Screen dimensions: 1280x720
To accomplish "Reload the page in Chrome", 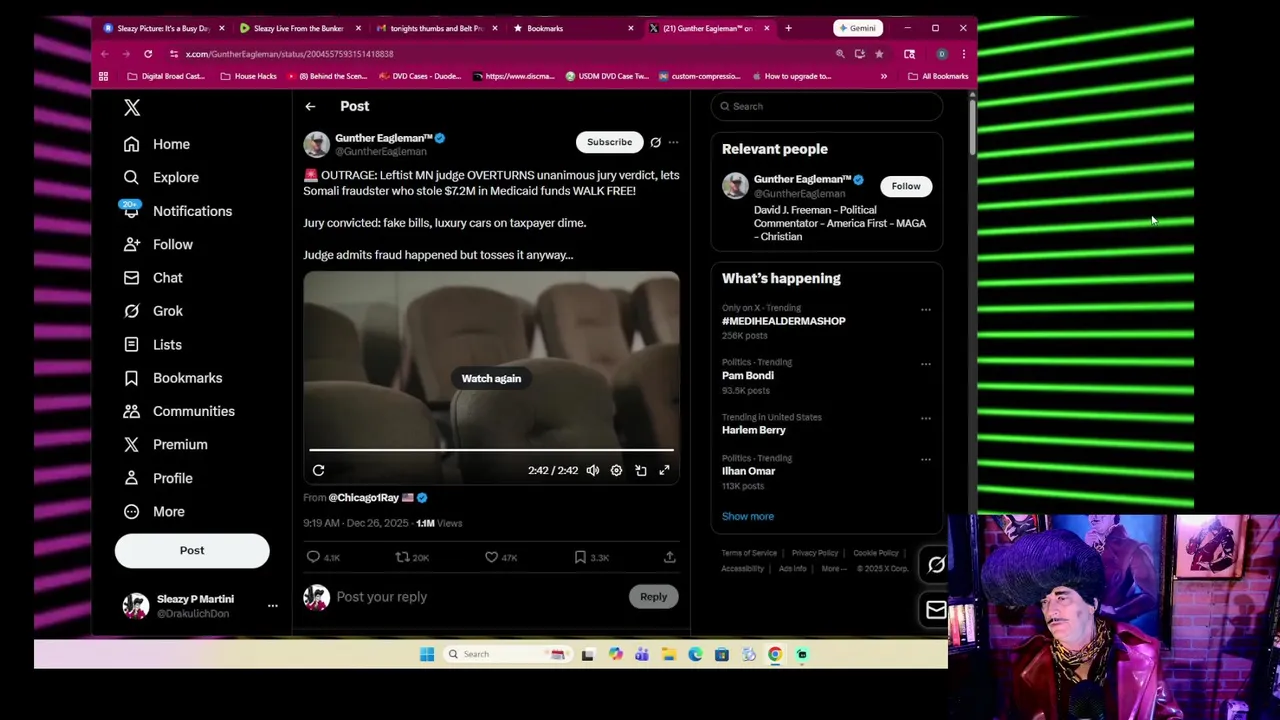I will point(148,54).
